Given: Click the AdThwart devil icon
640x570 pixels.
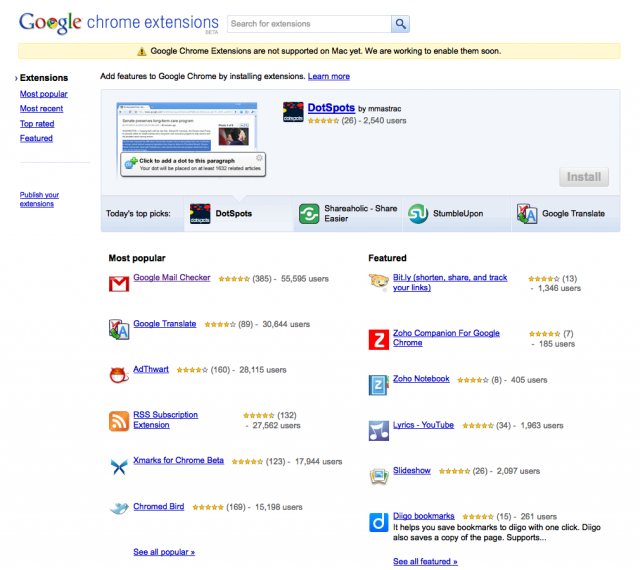Looking at the screenshot, I should coord(119,375).
